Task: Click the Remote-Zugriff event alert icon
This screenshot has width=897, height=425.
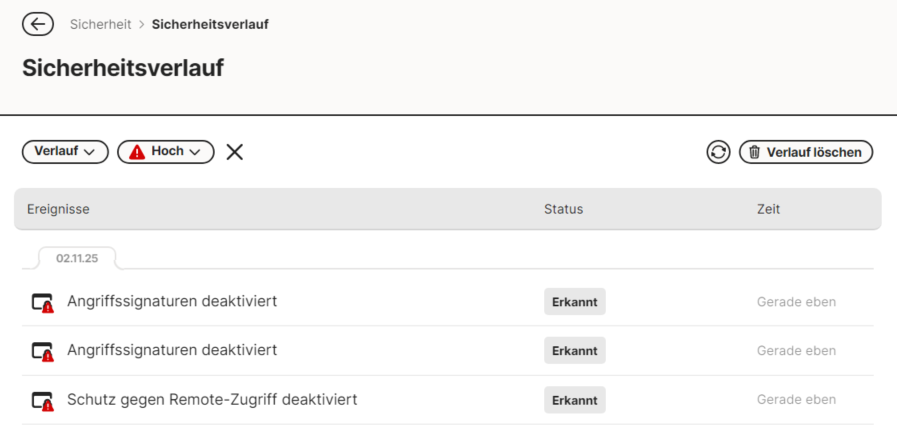Action: [42, 400]
